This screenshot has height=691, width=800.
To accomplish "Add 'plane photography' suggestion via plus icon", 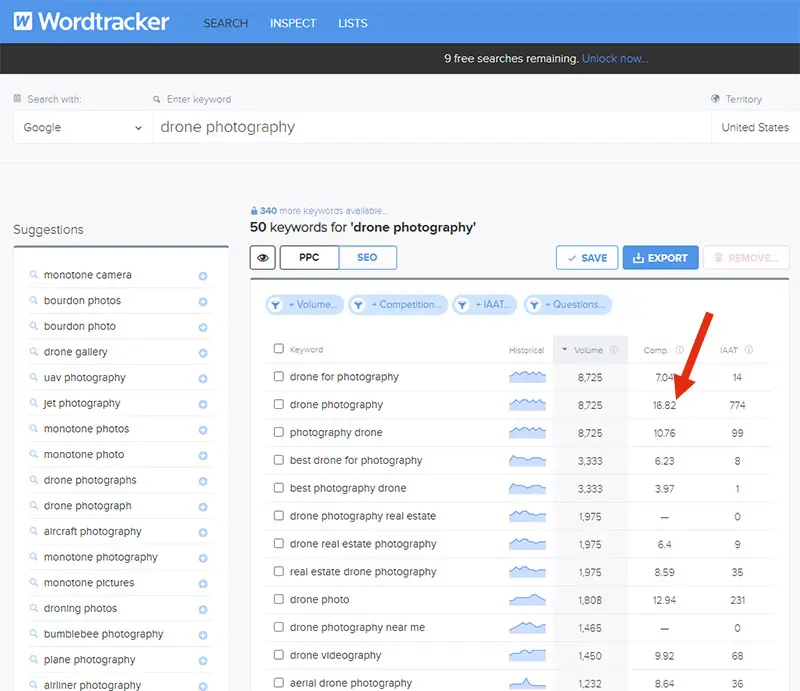I will pos(203,661).
